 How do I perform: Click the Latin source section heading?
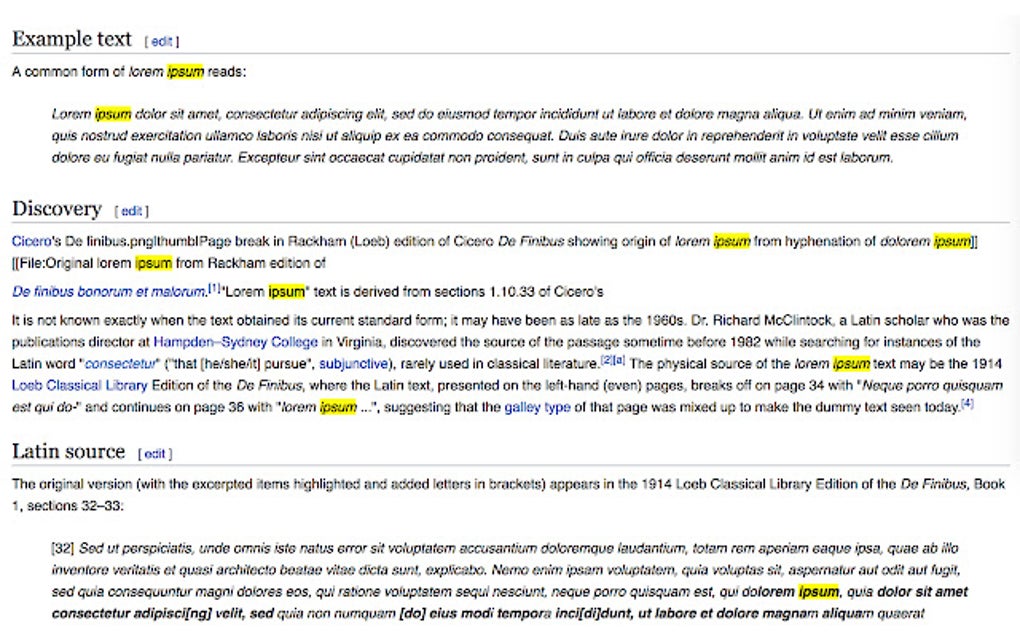point(68,451)
